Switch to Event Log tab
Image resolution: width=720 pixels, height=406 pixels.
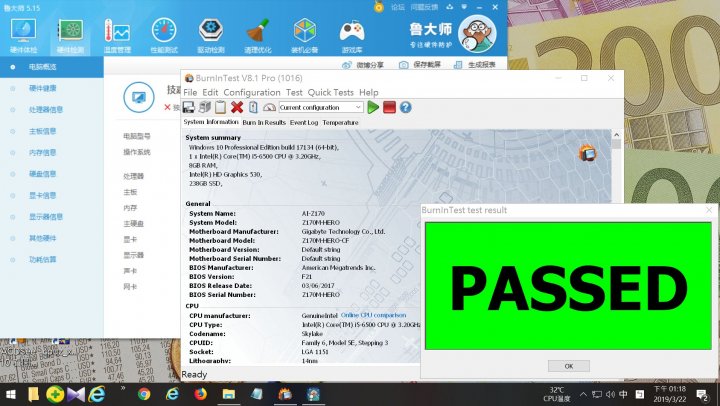tap(304, 123)
